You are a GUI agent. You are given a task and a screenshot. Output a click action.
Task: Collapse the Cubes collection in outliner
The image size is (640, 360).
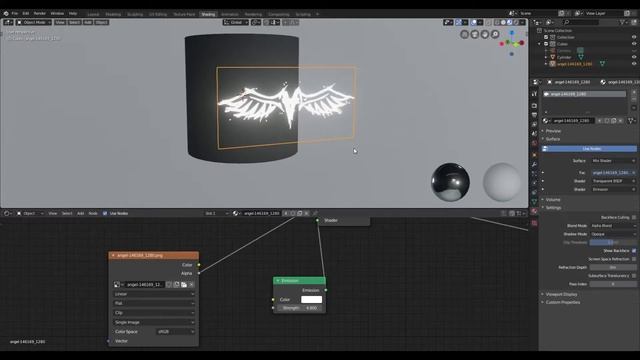(x=540, y=44)
